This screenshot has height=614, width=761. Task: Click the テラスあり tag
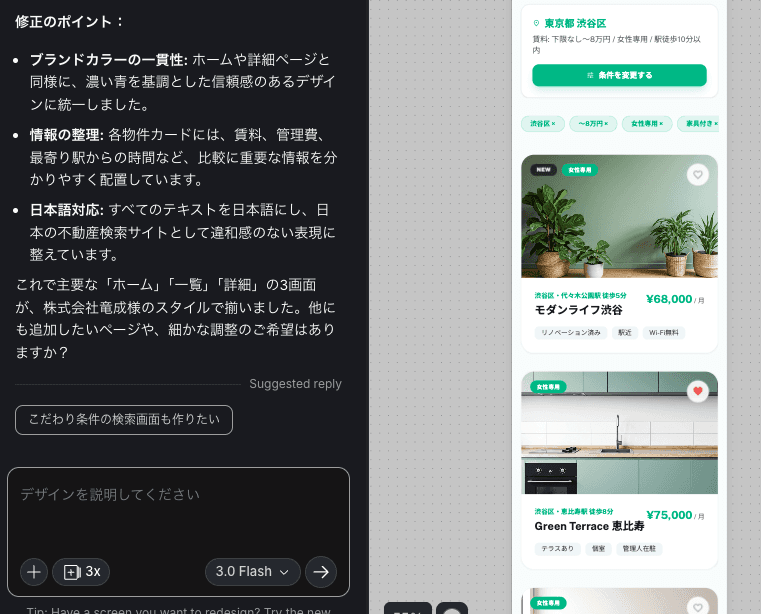coord(558,548)
